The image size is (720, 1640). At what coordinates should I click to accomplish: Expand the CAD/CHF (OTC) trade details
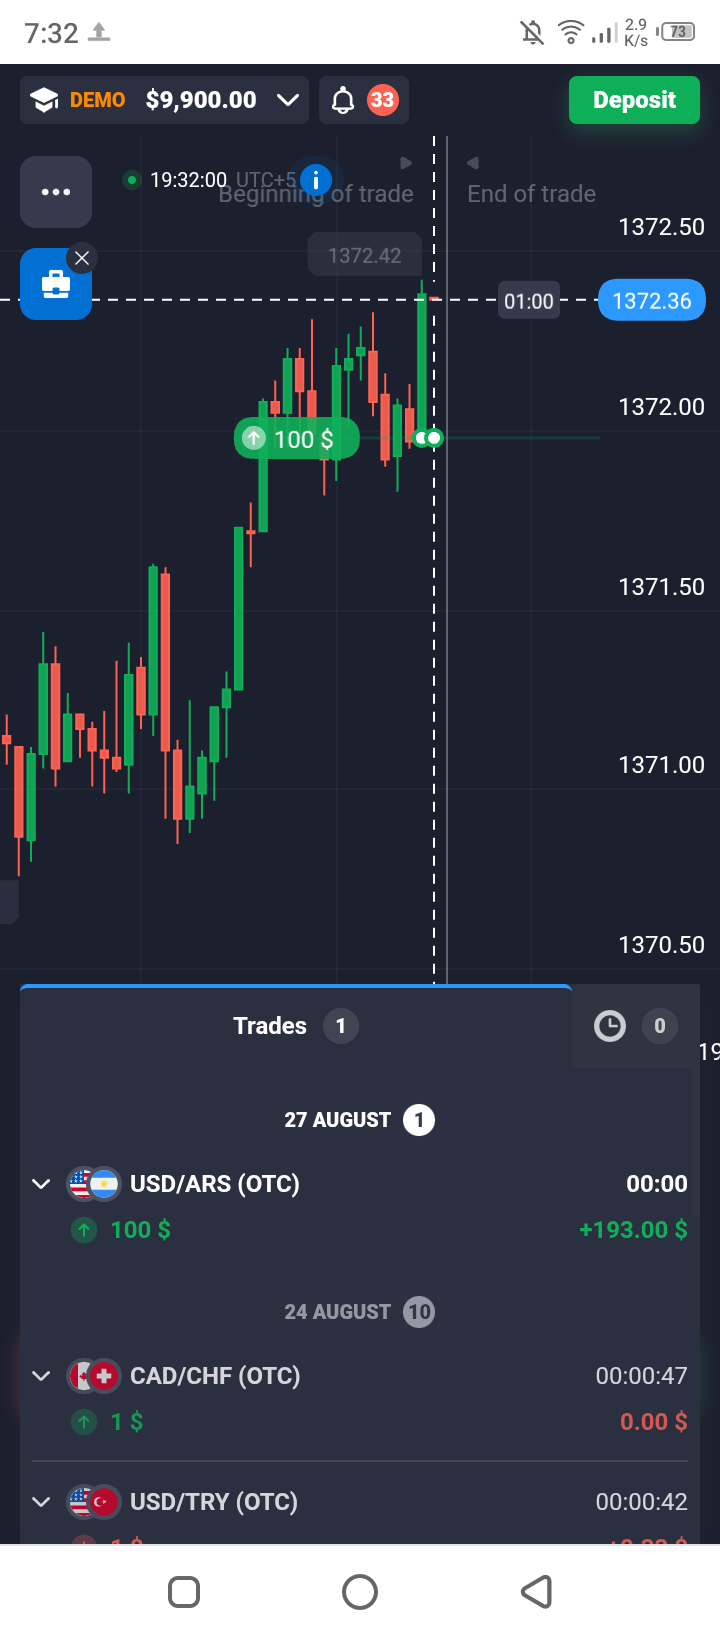41,1376
